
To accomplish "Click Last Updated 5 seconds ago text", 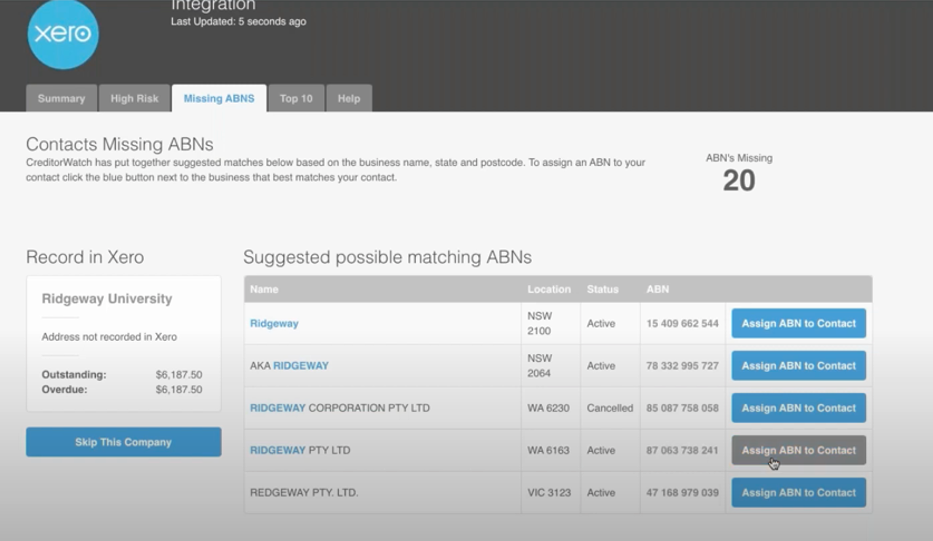I will [239, 21].
